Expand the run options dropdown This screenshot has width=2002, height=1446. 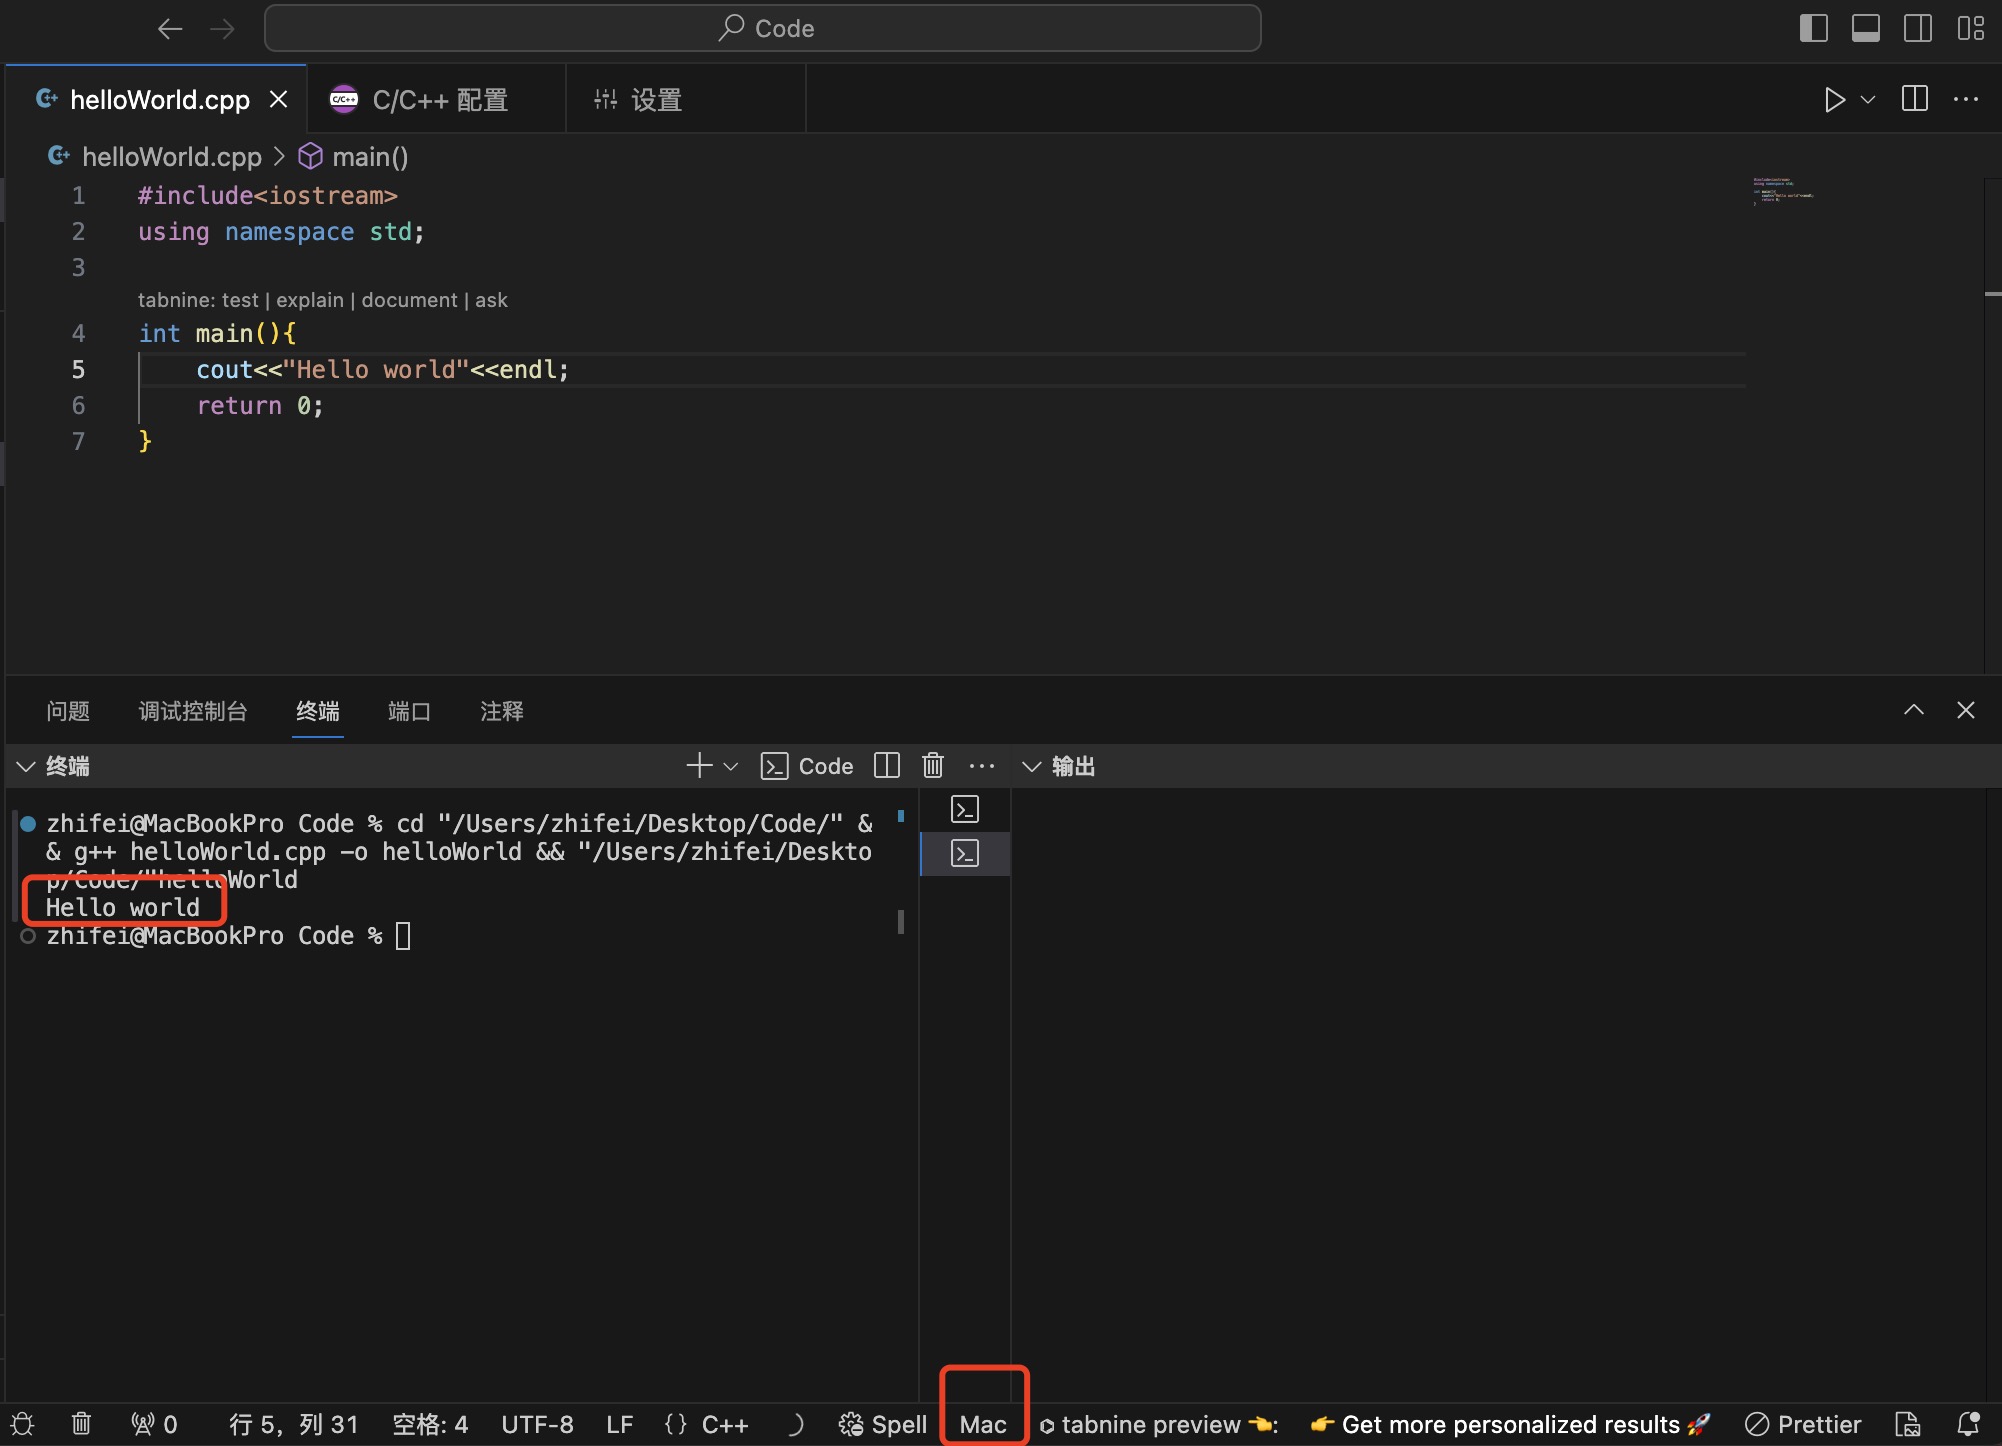pyautogui.click(x=1868, y=99)
